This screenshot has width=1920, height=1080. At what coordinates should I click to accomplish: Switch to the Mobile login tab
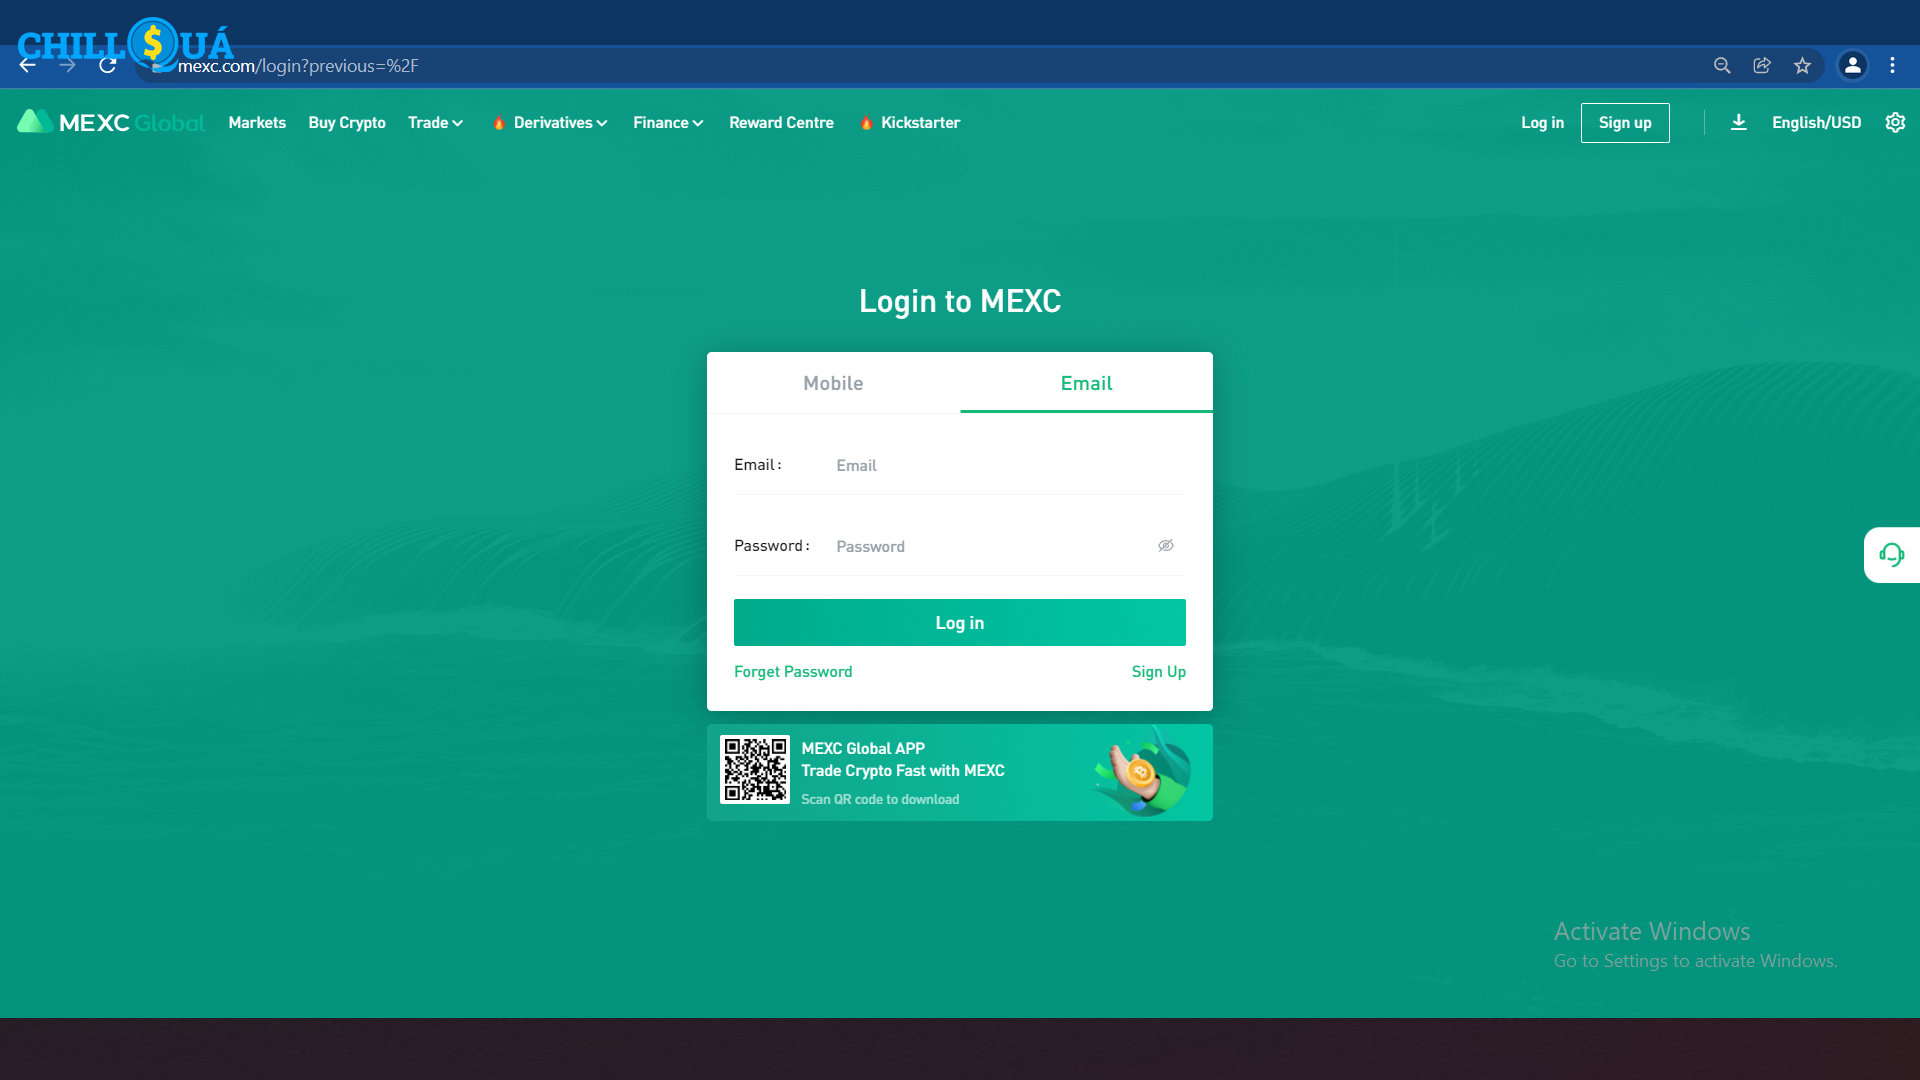click(x=833, y=383)
